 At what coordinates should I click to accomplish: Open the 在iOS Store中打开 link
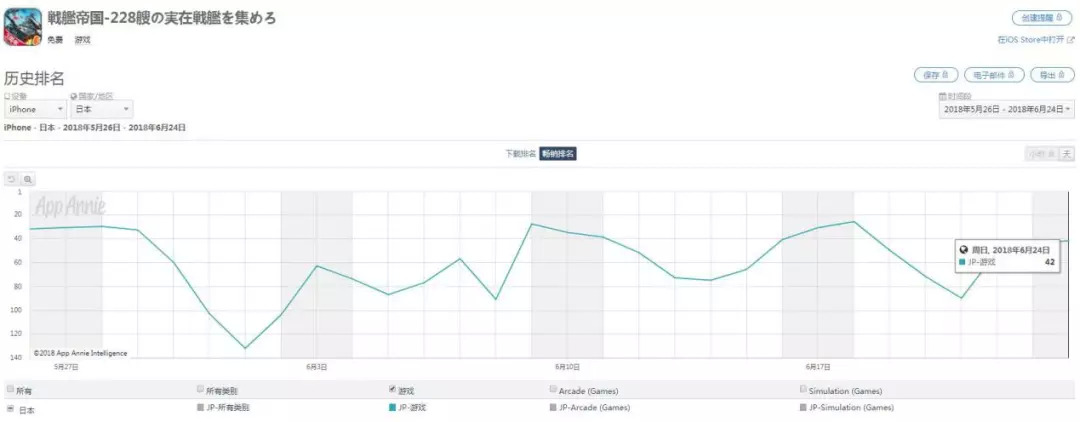click(1034, 39)
